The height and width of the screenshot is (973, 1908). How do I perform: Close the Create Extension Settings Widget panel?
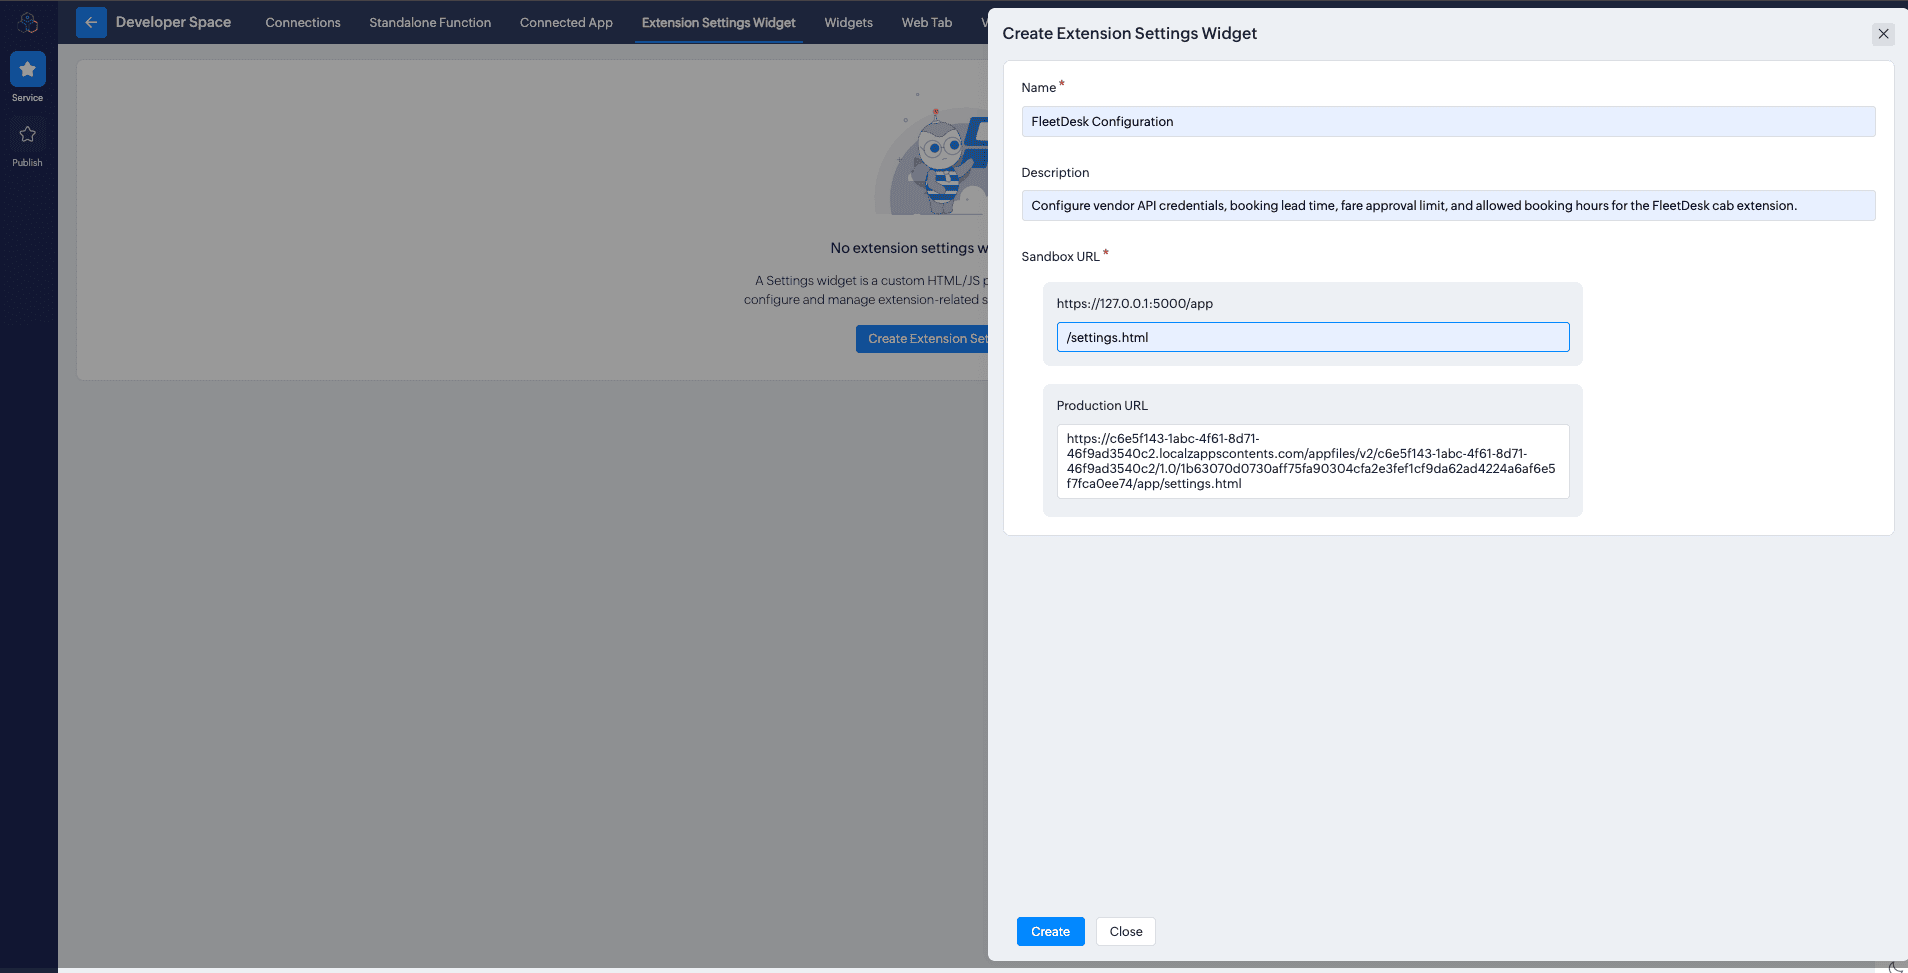click(x=1883, y=34)
